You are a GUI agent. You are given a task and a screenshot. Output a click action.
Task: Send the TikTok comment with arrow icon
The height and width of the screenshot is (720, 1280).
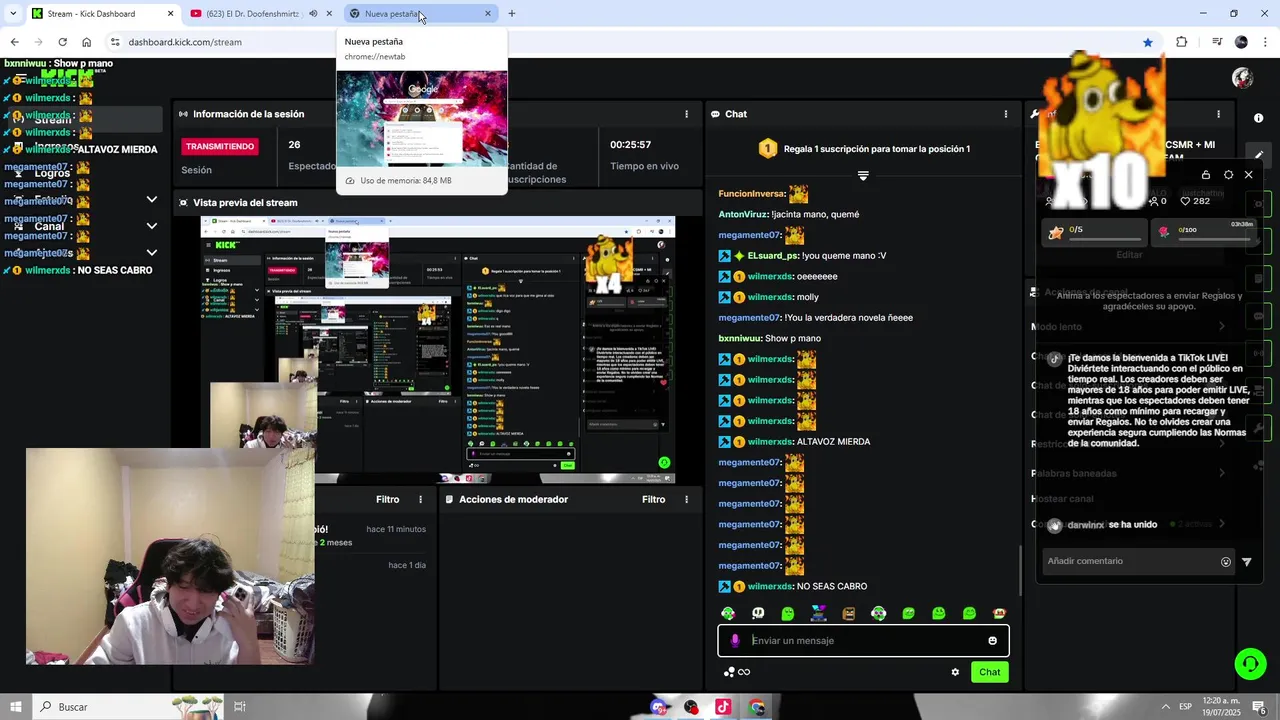(x=1246, y=562)
